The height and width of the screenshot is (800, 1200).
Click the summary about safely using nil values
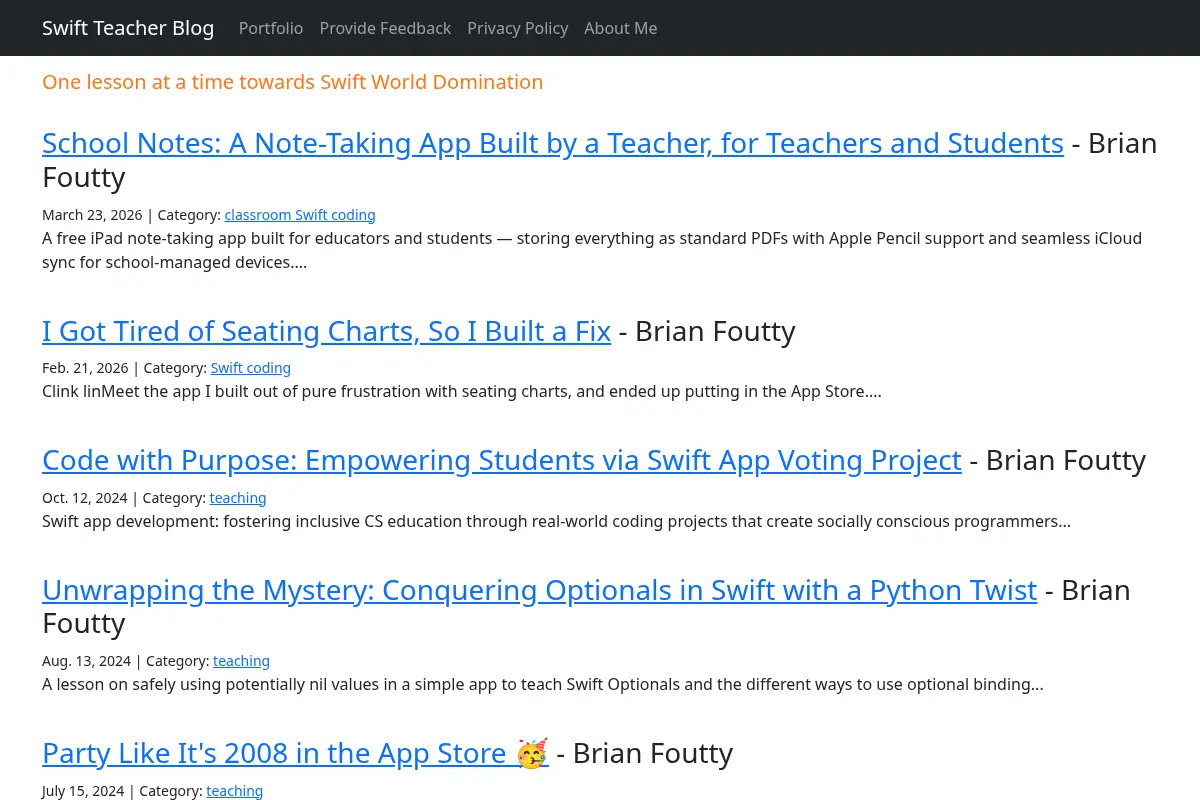point(543,684)
